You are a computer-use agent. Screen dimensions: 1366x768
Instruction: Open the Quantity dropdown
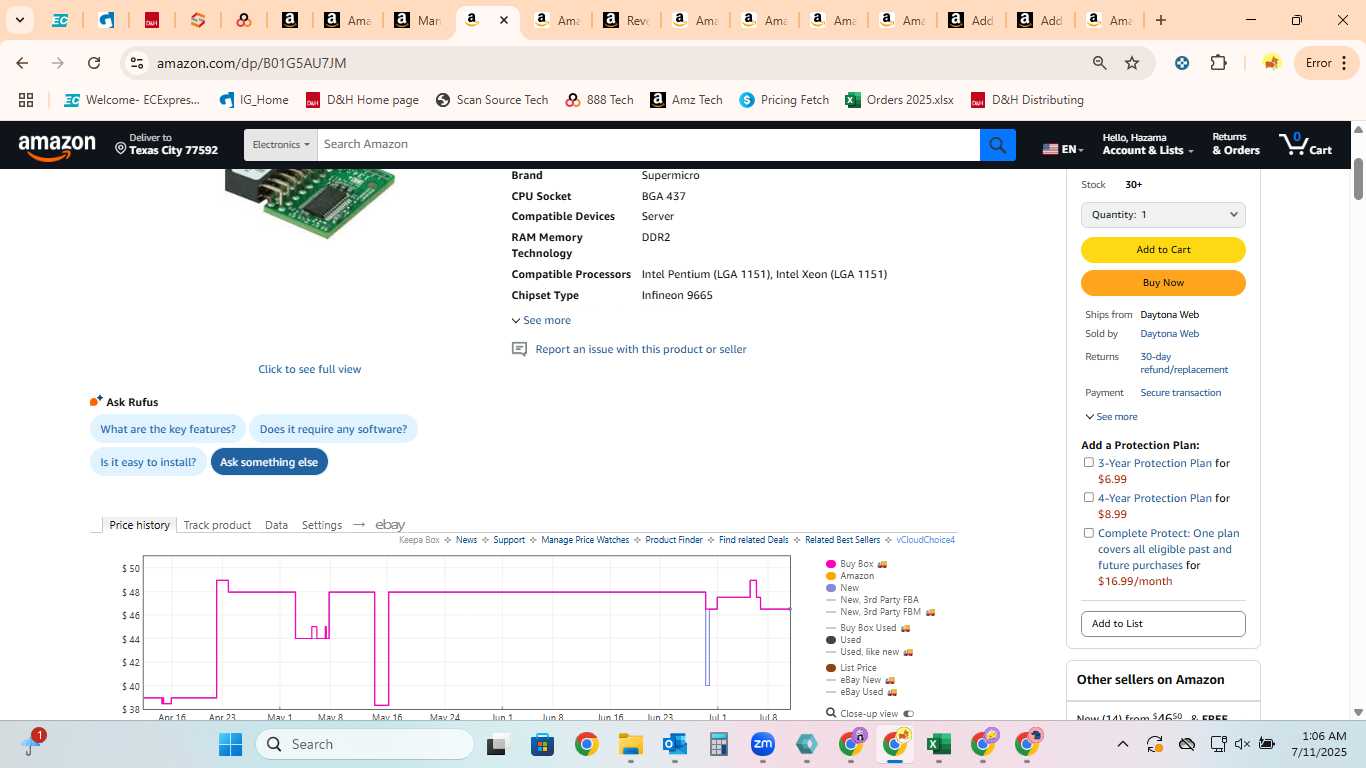click(x=1163, y=214)
